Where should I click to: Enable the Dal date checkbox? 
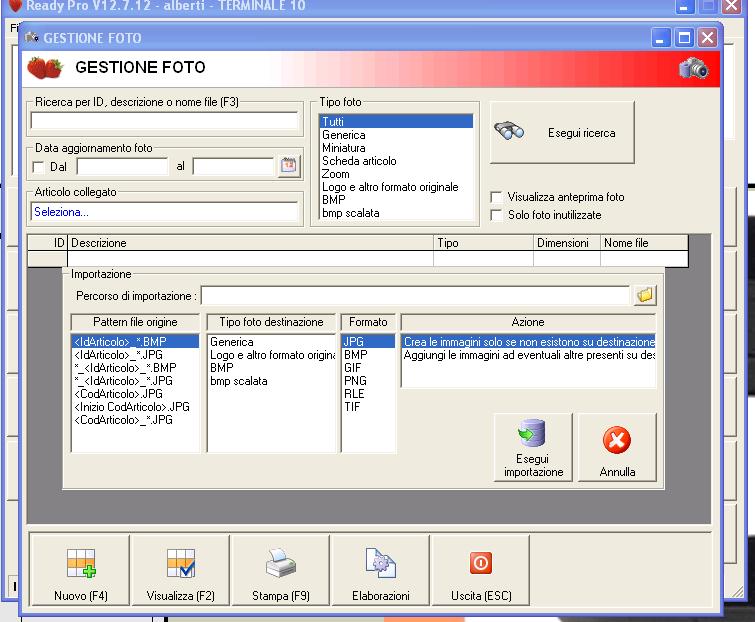[38, 167]
